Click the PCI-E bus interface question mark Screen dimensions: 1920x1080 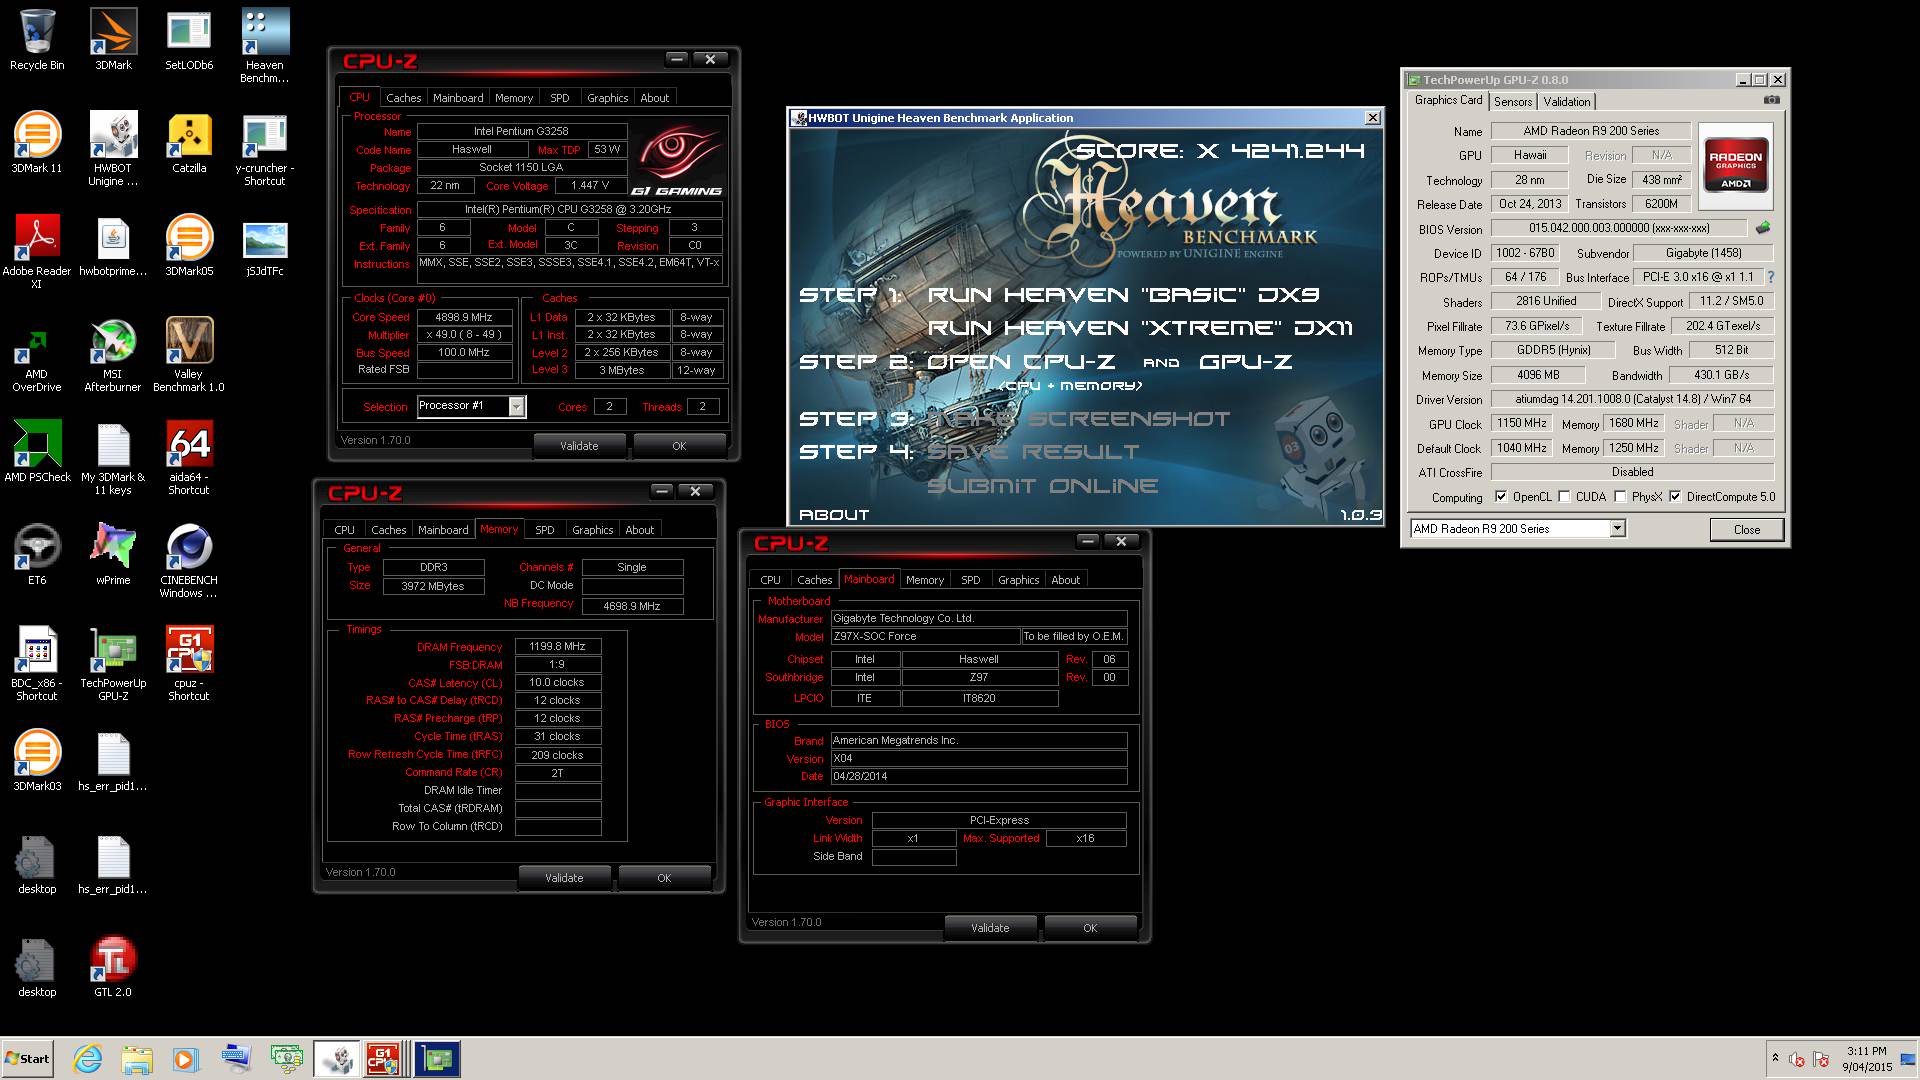[1771, 277]
